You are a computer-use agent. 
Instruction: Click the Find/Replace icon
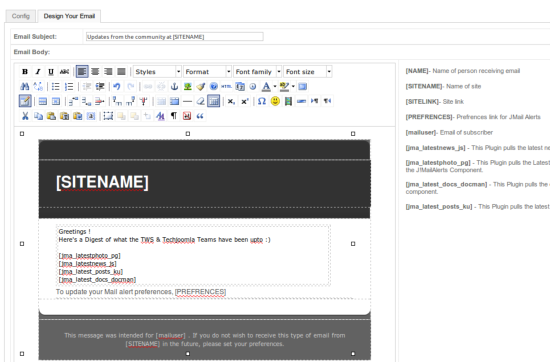[x=38, y=86]
